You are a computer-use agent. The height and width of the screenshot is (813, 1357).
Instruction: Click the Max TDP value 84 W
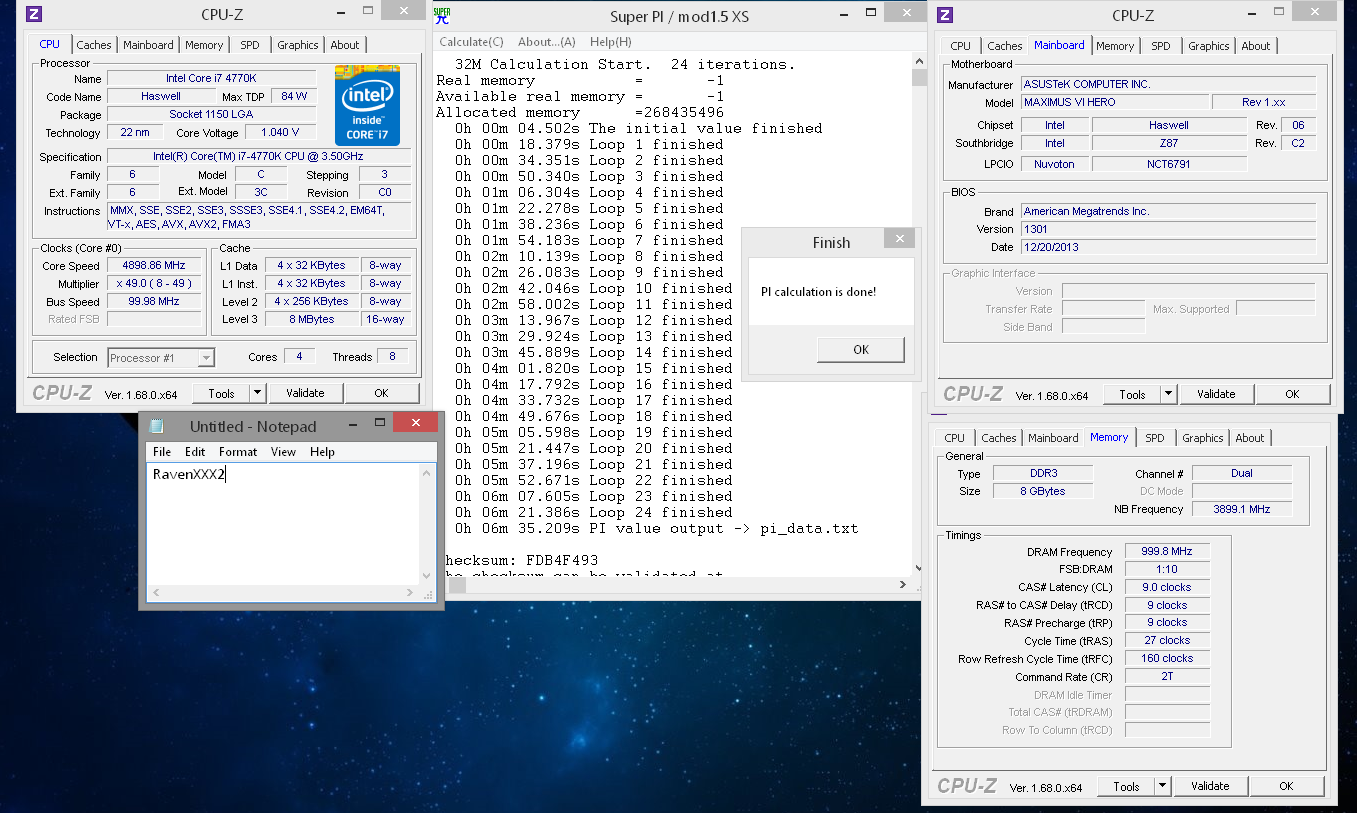294,96
